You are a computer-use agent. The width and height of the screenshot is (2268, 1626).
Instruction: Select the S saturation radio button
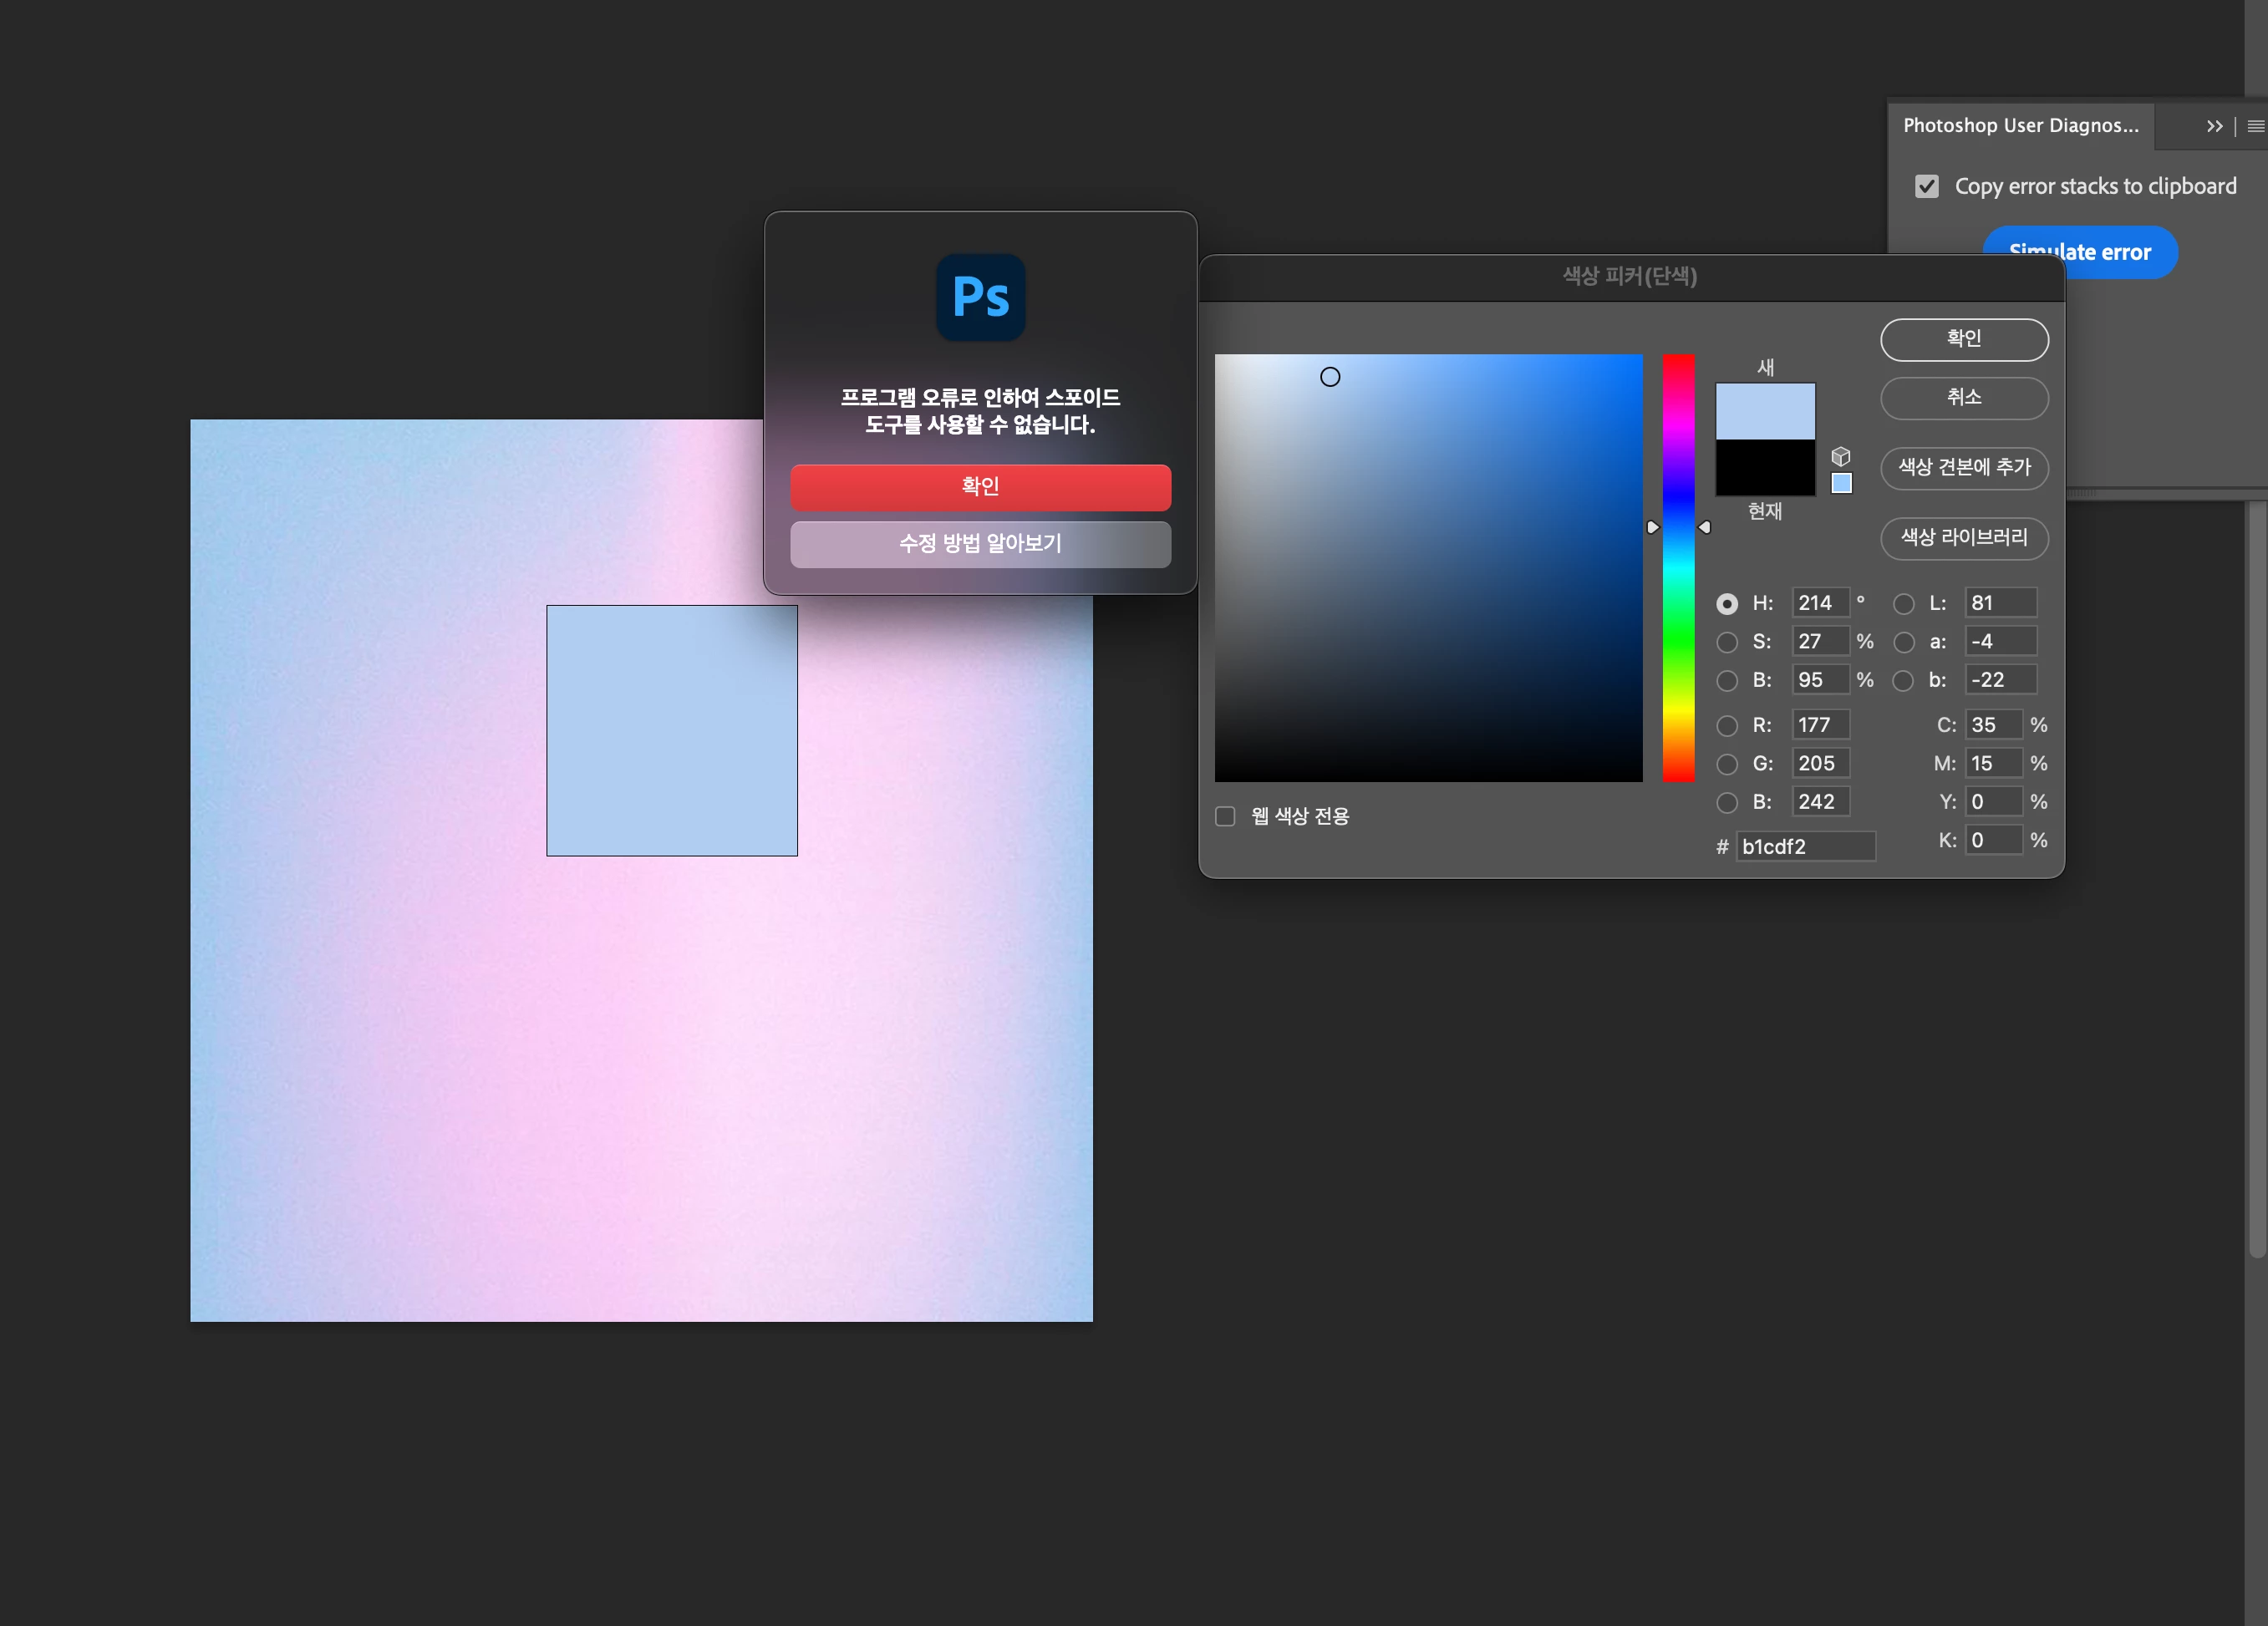pos(1726,642)
